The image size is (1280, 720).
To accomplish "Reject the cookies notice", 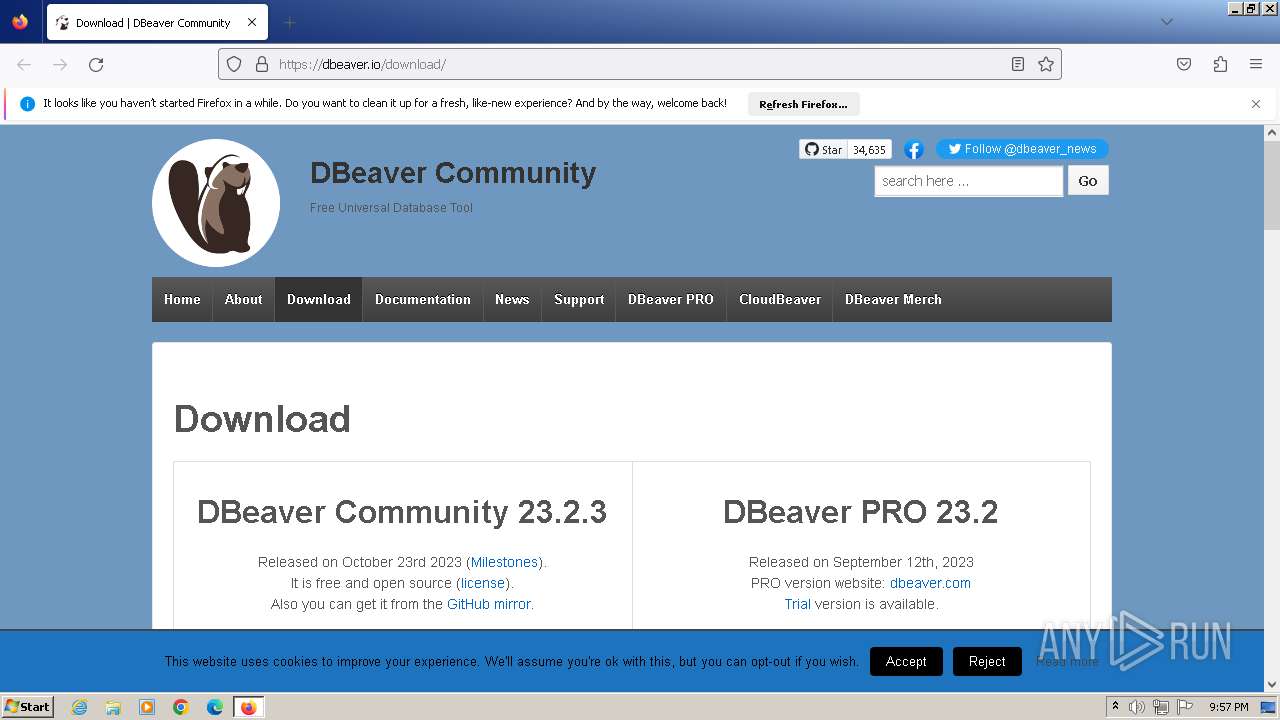I will [987, 661].
